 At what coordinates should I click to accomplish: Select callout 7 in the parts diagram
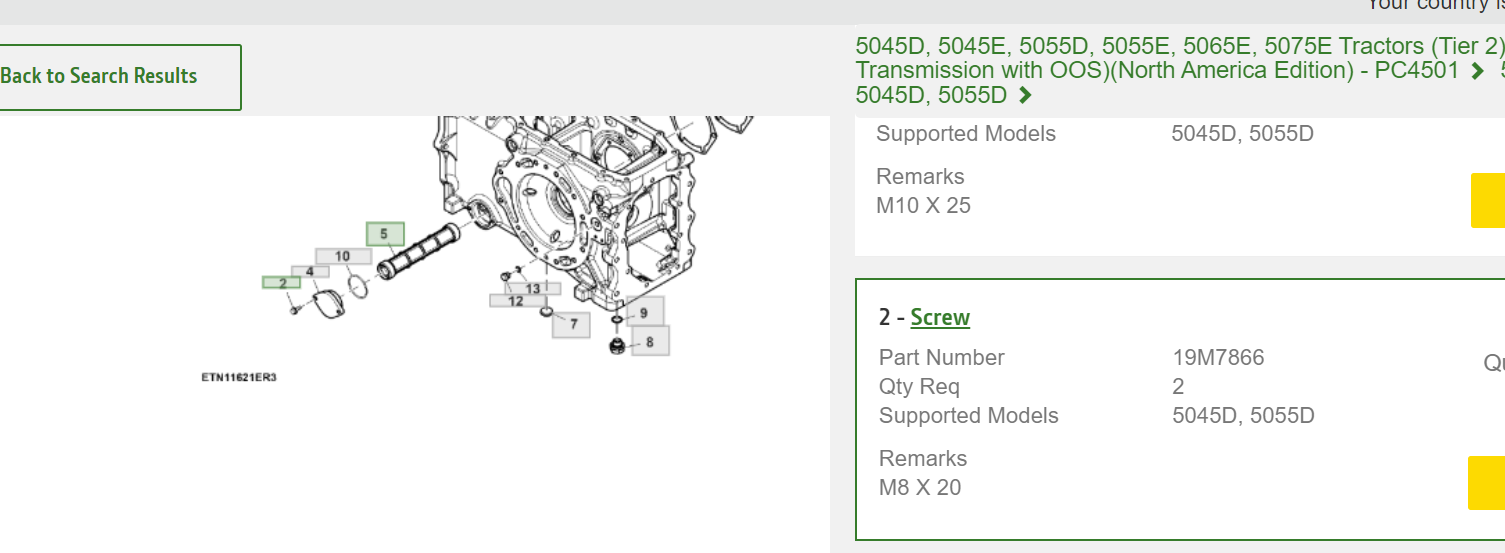pyautogui.click(x=572, y=324)
